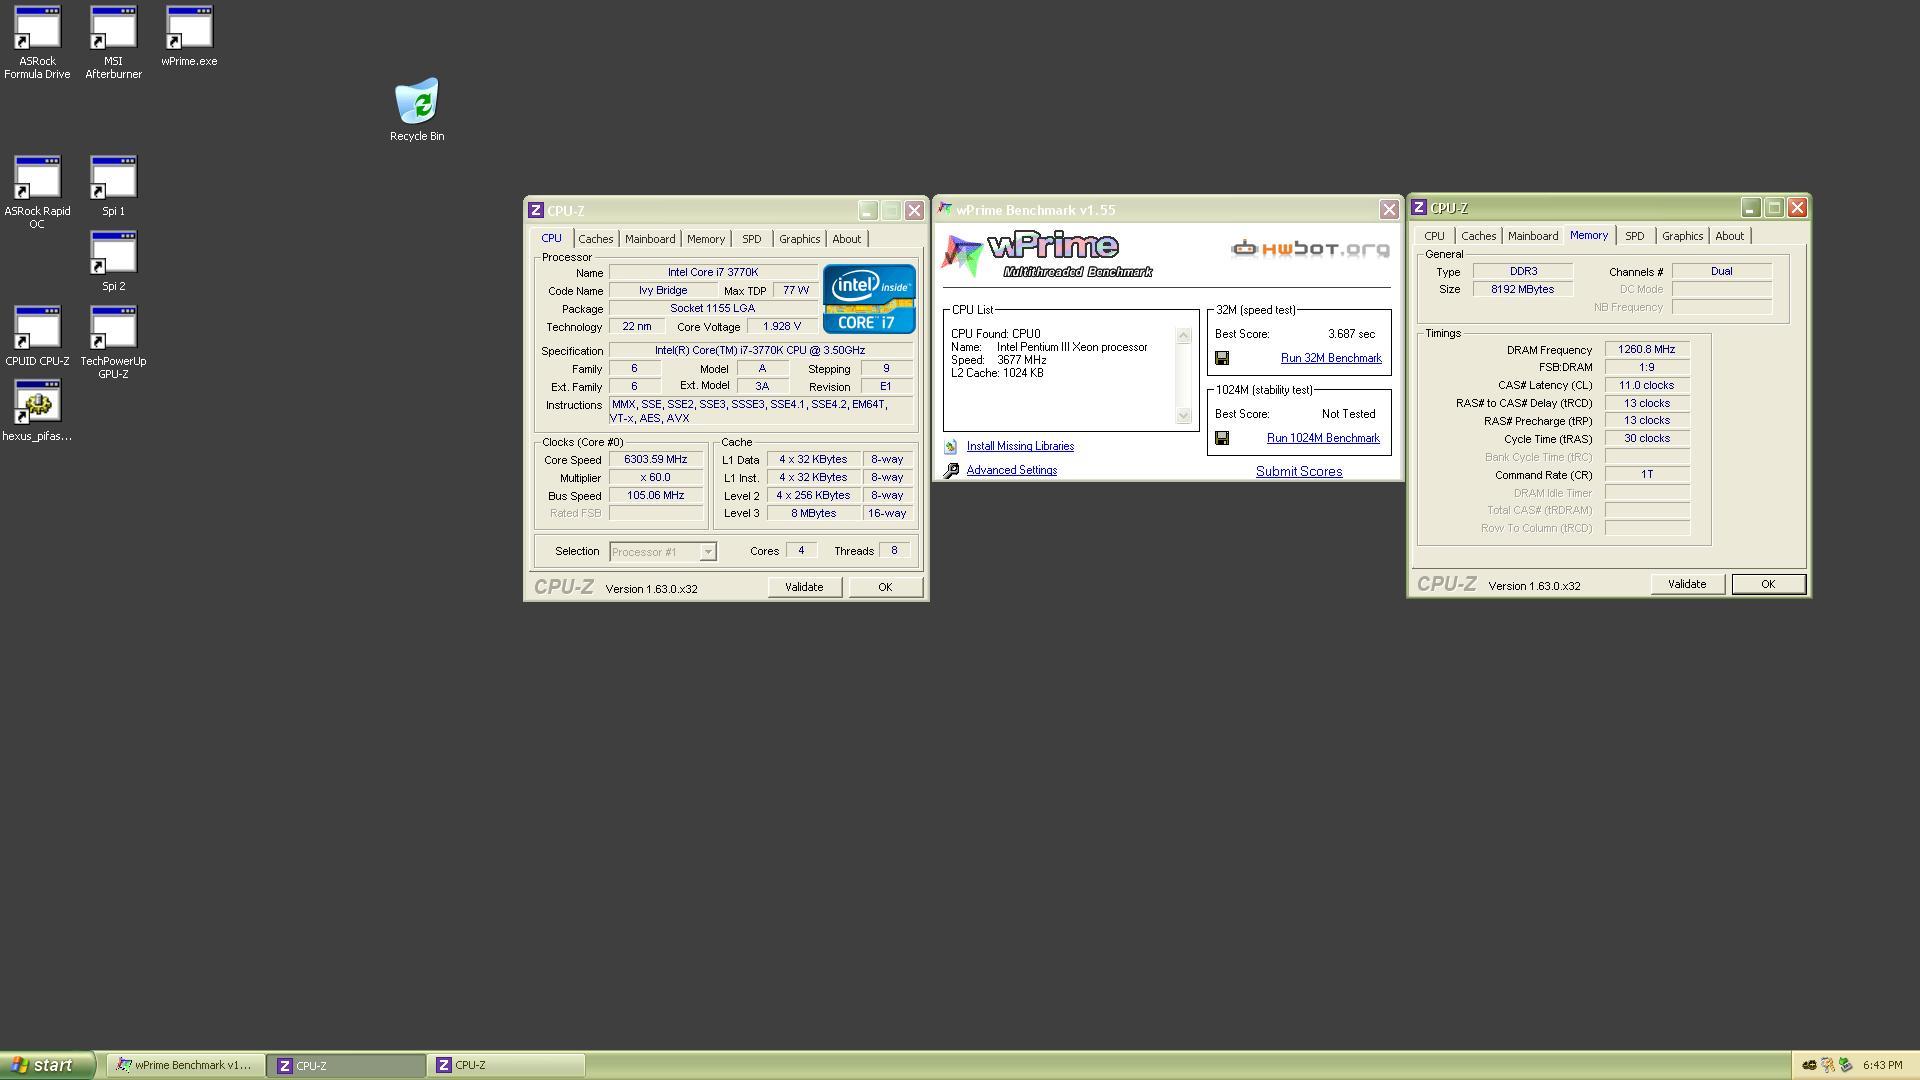Open Mainboard tab in left CPU-Z window
1920x1080 pixels.
pyautogui.click(x=650, y=239)
